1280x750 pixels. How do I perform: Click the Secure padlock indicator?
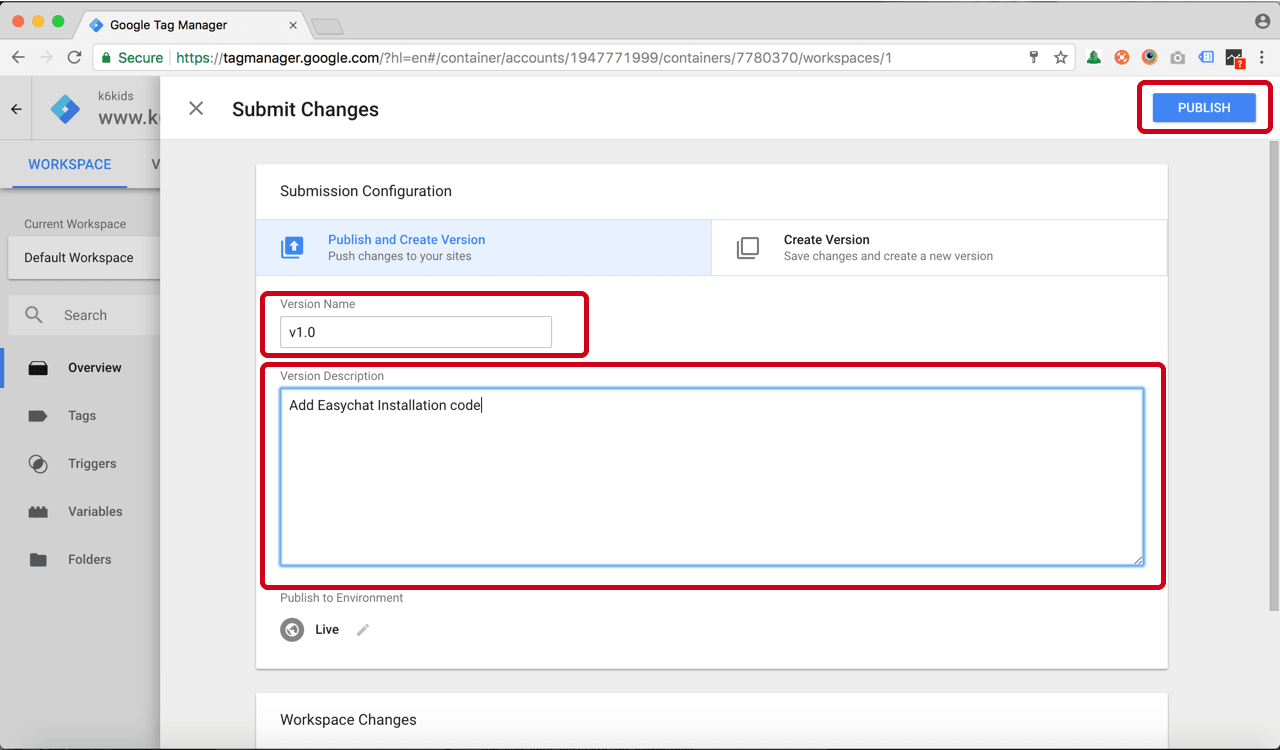pyautogui.click(x=132, y=58)
